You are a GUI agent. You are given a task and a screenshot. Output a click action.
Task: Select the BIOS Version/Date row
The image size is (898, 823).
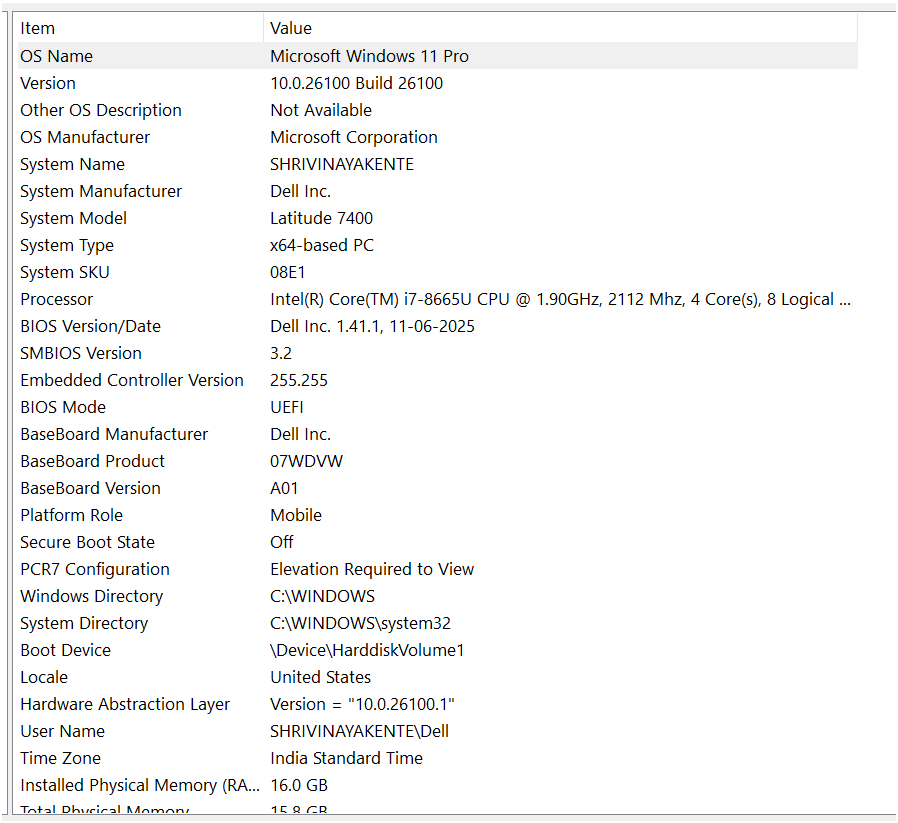point(438,326)
